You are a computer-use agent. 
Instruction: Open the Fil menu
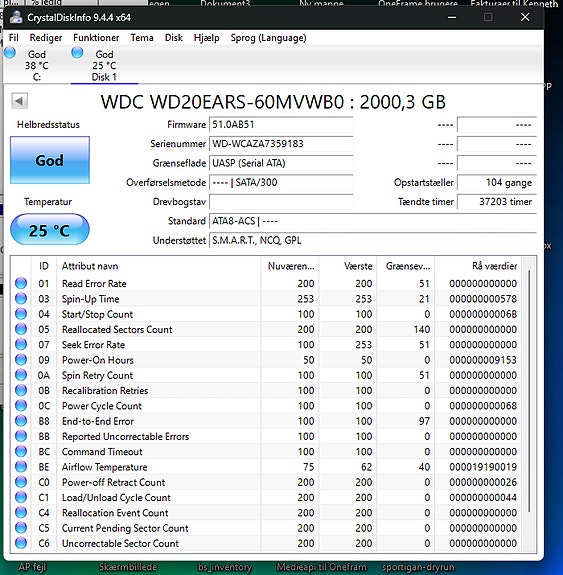[14, 38]
